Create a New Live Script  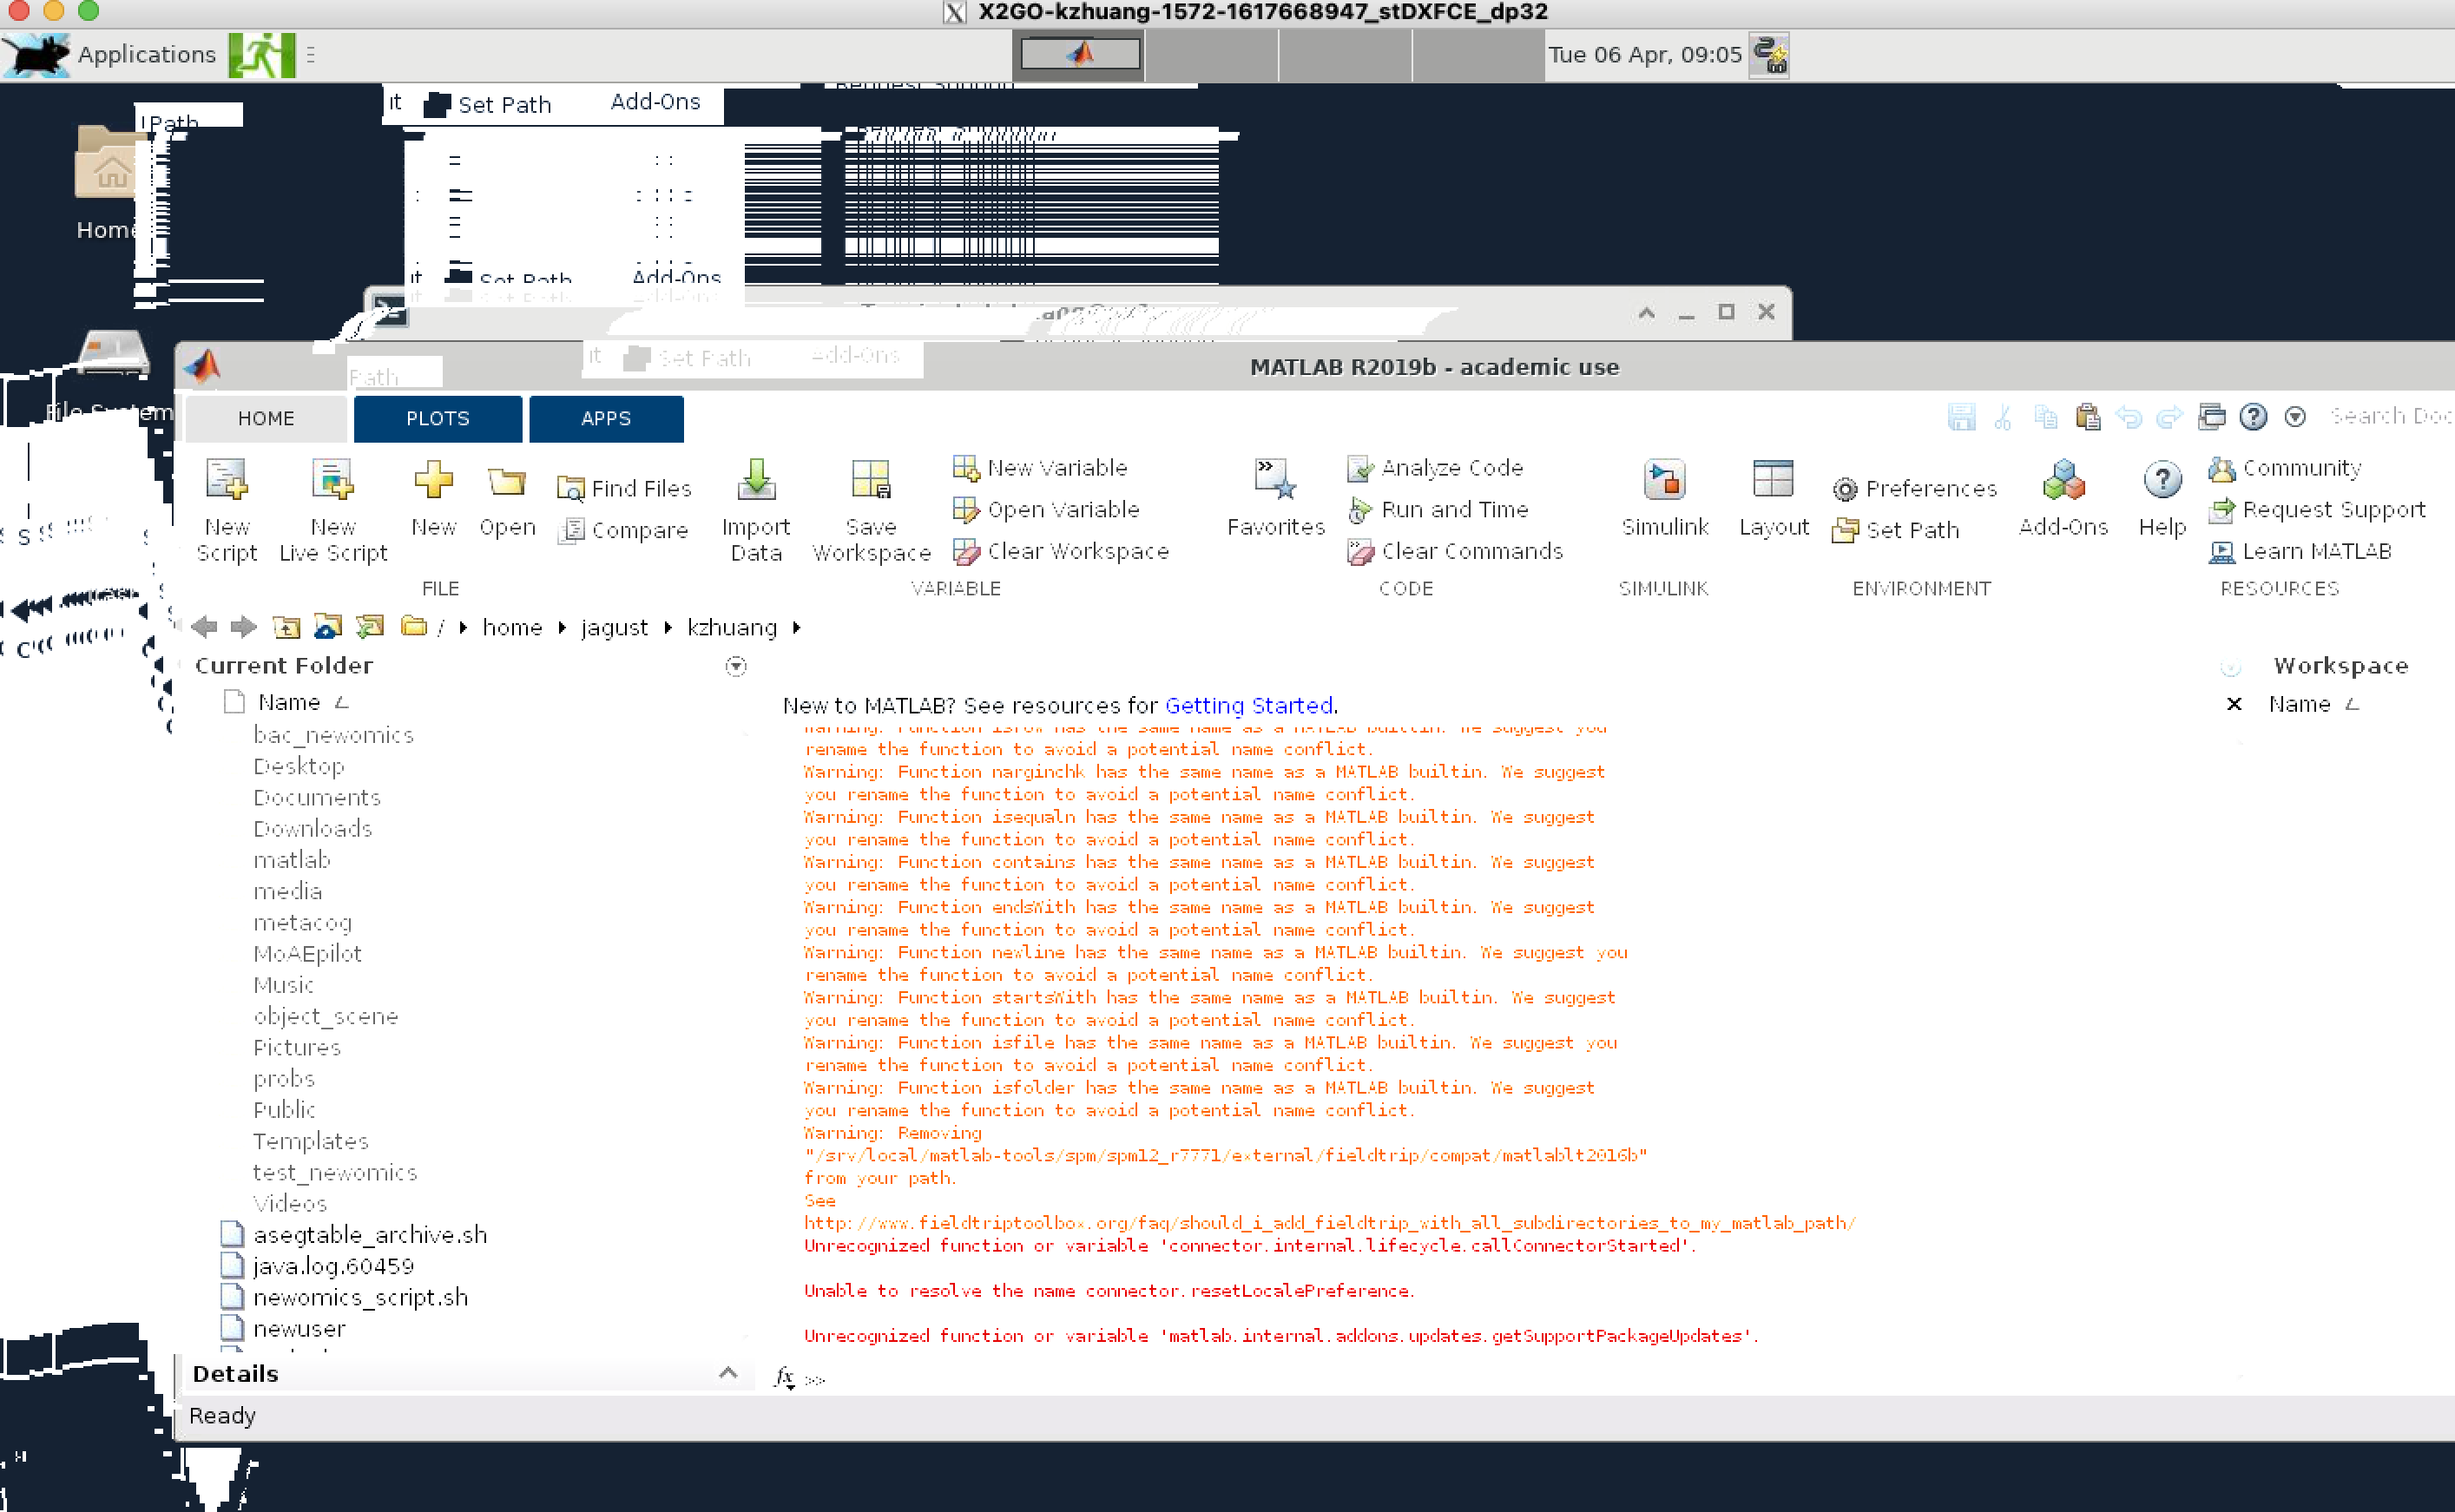pyautogui.click(x=333, y=510)
